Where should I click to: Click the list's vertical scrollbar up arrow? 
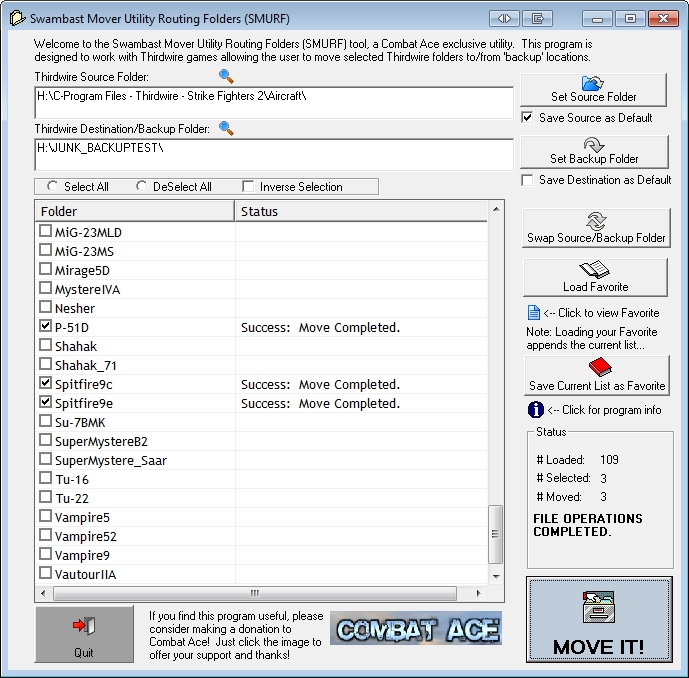pyautogui.click(x=496, y=209)
